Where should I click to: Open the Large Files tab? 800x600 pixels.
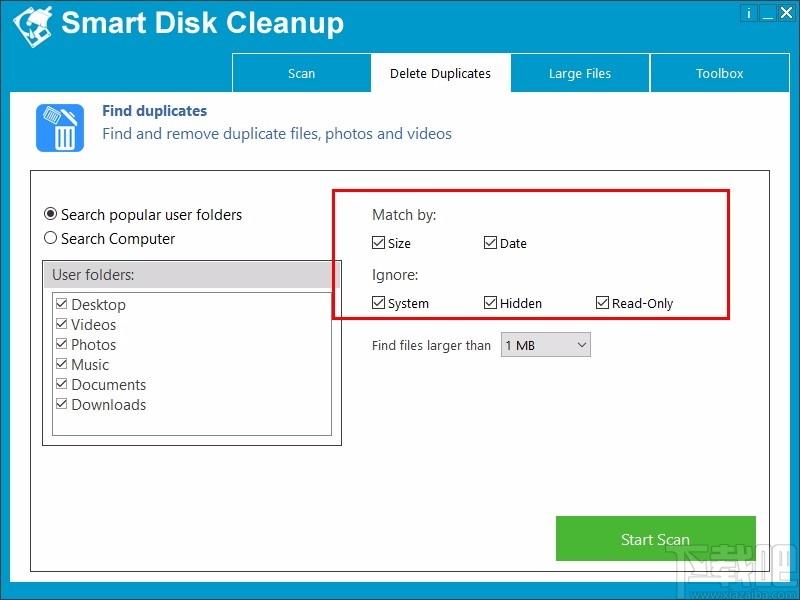click(580, 73)
